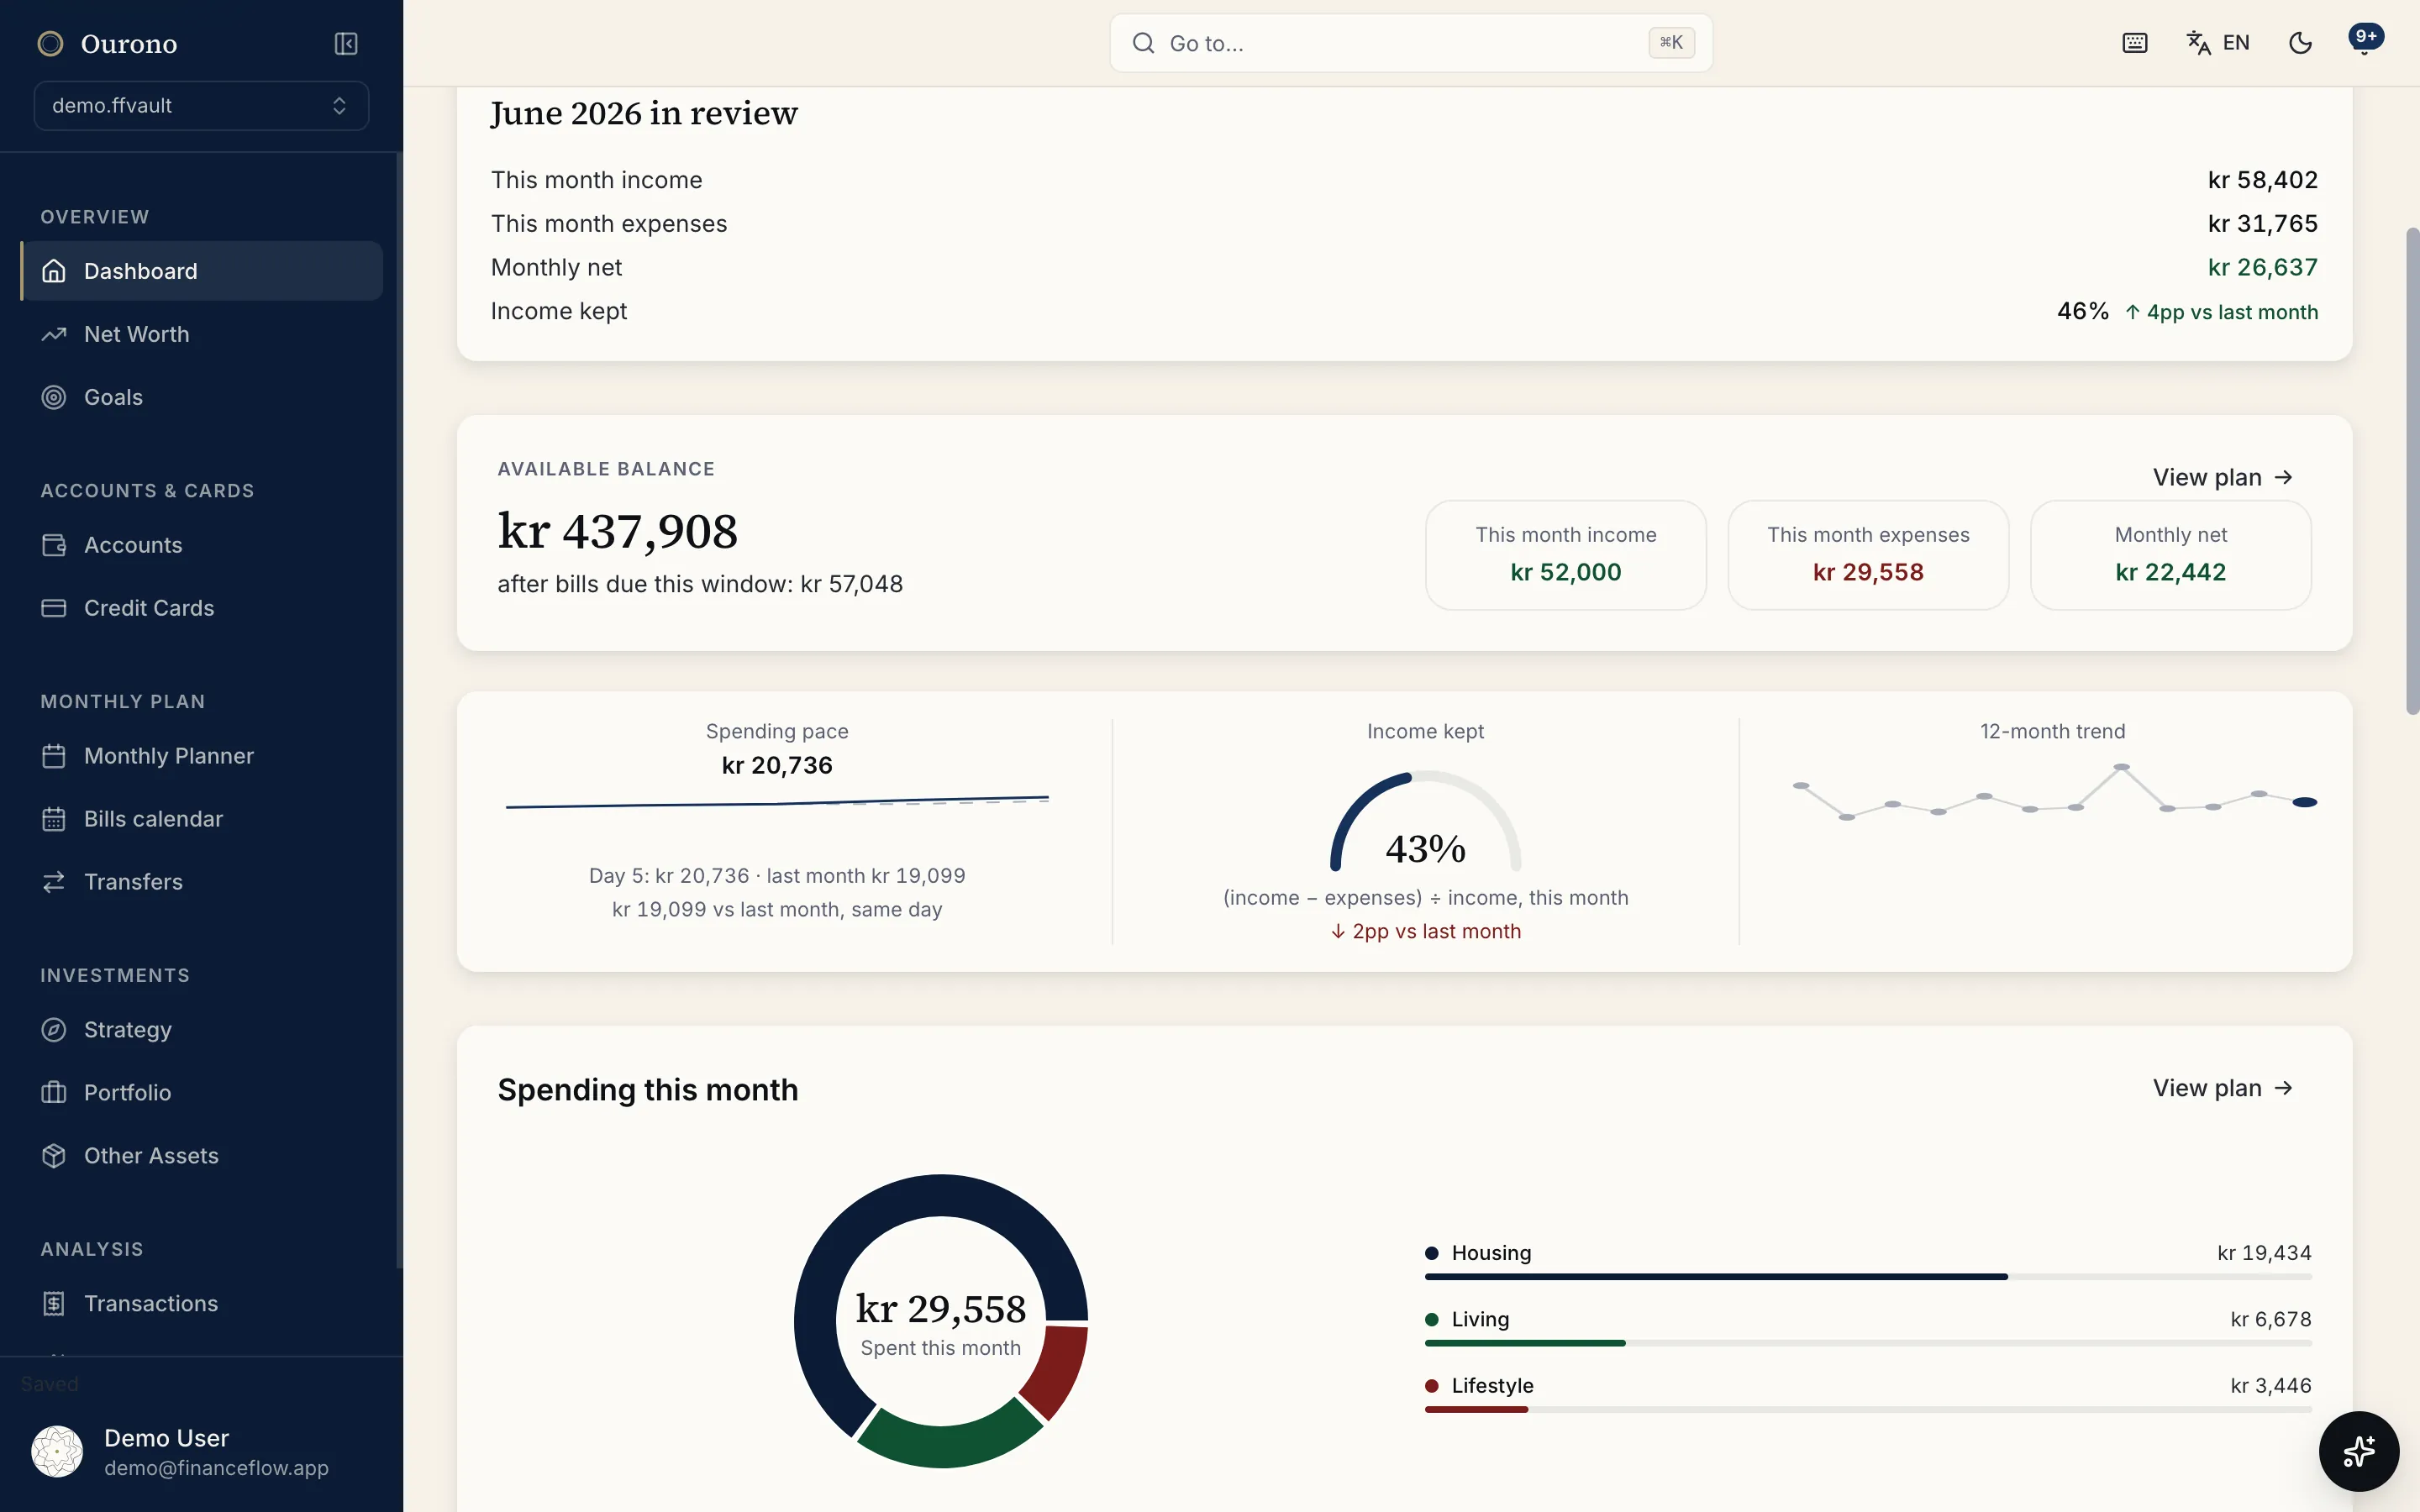
Task: Go to Net Worth
Action: pos(201,333)
